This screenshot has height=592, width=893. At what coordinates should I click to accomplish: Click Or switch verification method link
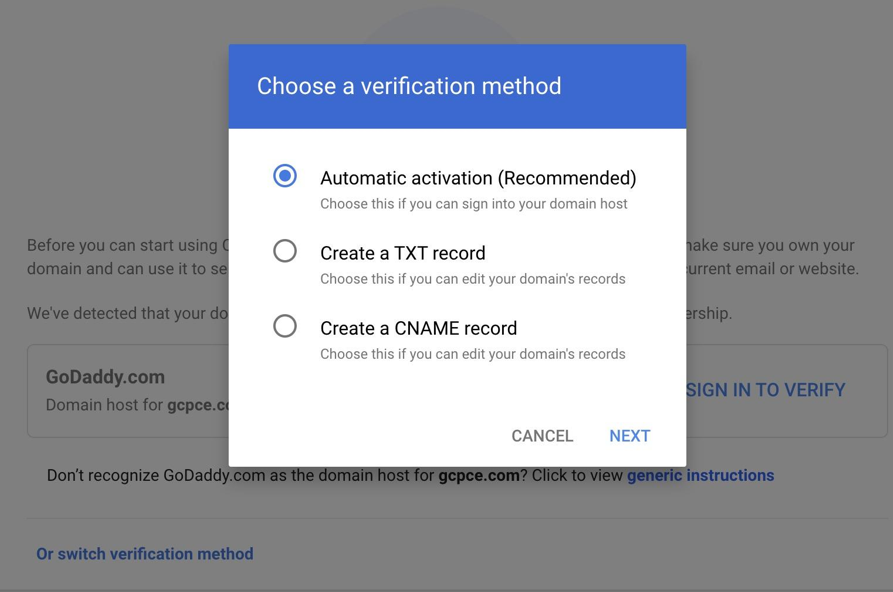point(145,554)
